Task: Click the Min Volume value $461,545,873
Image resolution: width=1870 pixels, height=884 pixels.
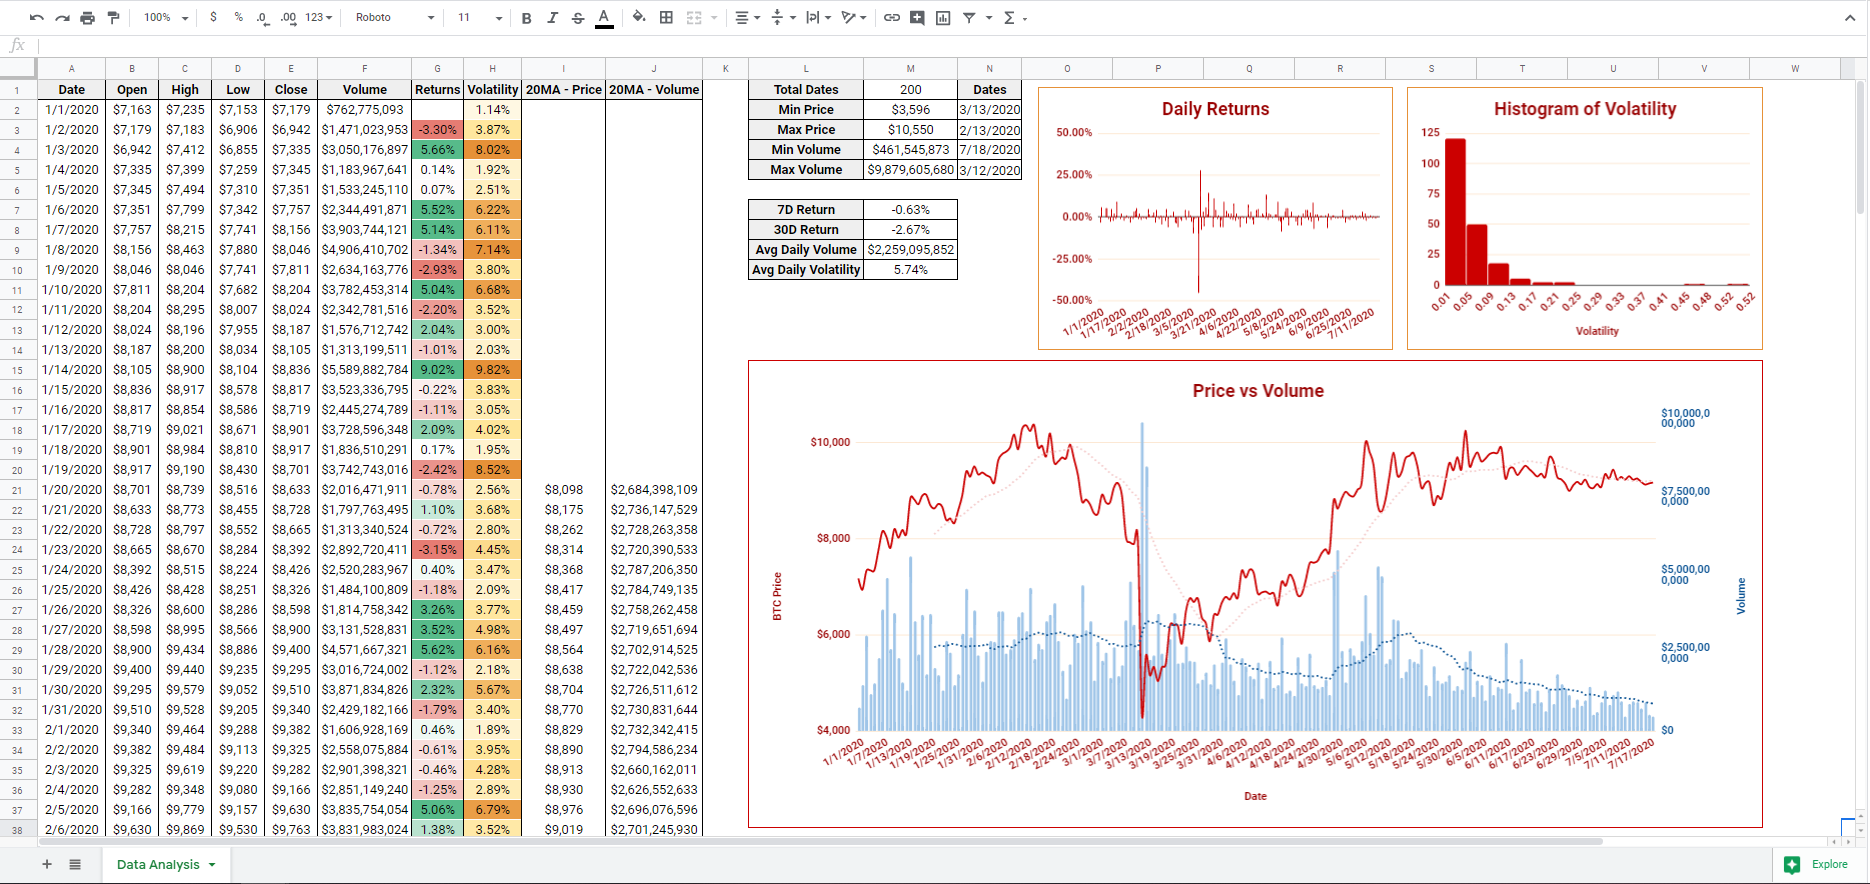Action: pyautogui.click(x=910, y=150)
